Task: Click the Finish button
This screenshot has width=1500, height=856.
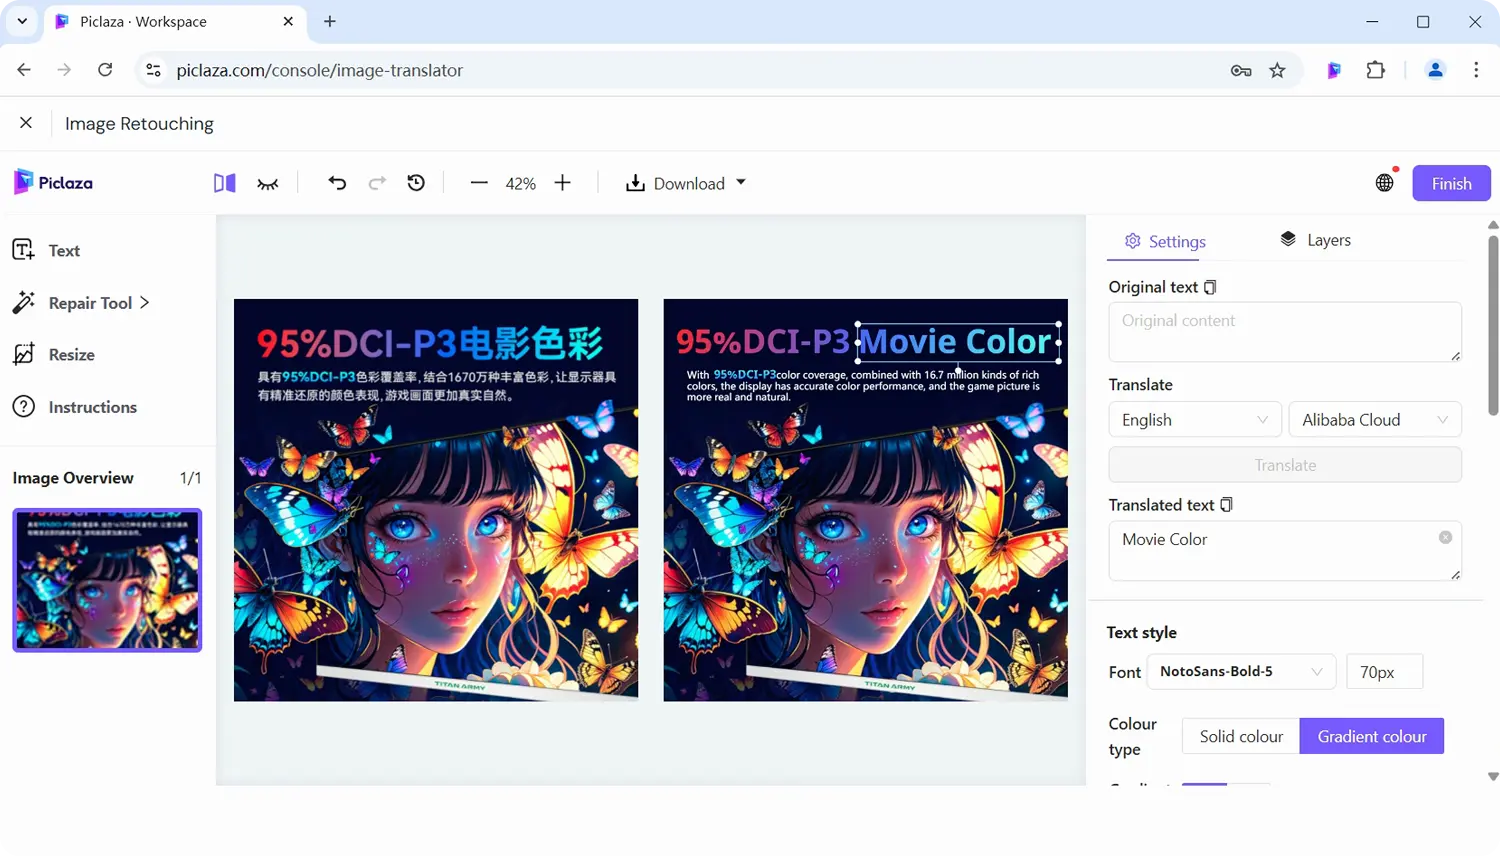Action: pyautogui.click(x=1451, y=183)
